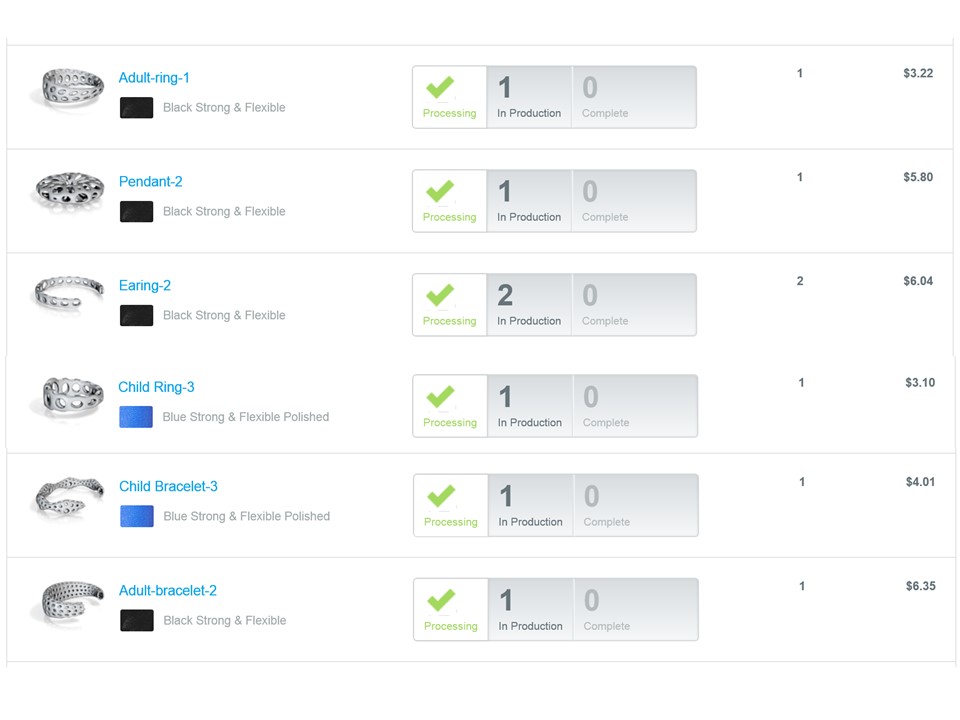960x720 pixels.
Task: Click the Adult-ring-1 product link
Action: coord(154,78)
